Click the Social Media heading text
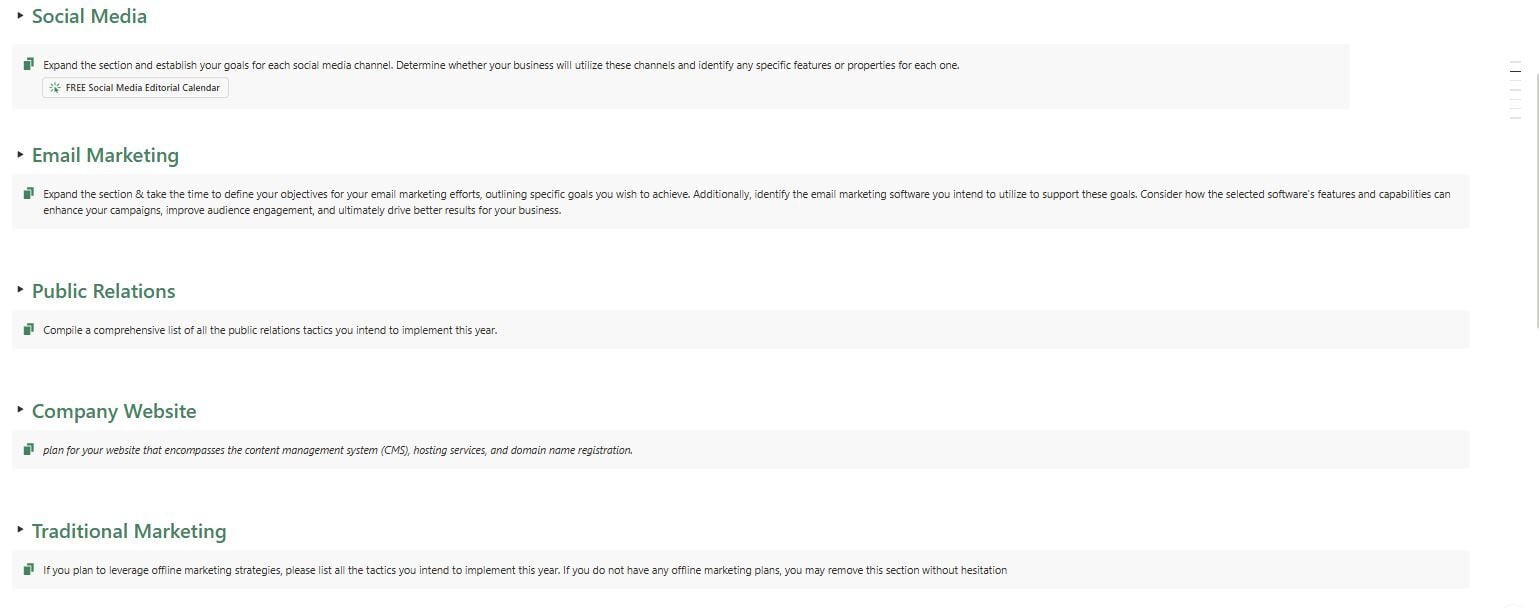The height and width of the screenshot is (608, 1539). click(x=89, y=16)
